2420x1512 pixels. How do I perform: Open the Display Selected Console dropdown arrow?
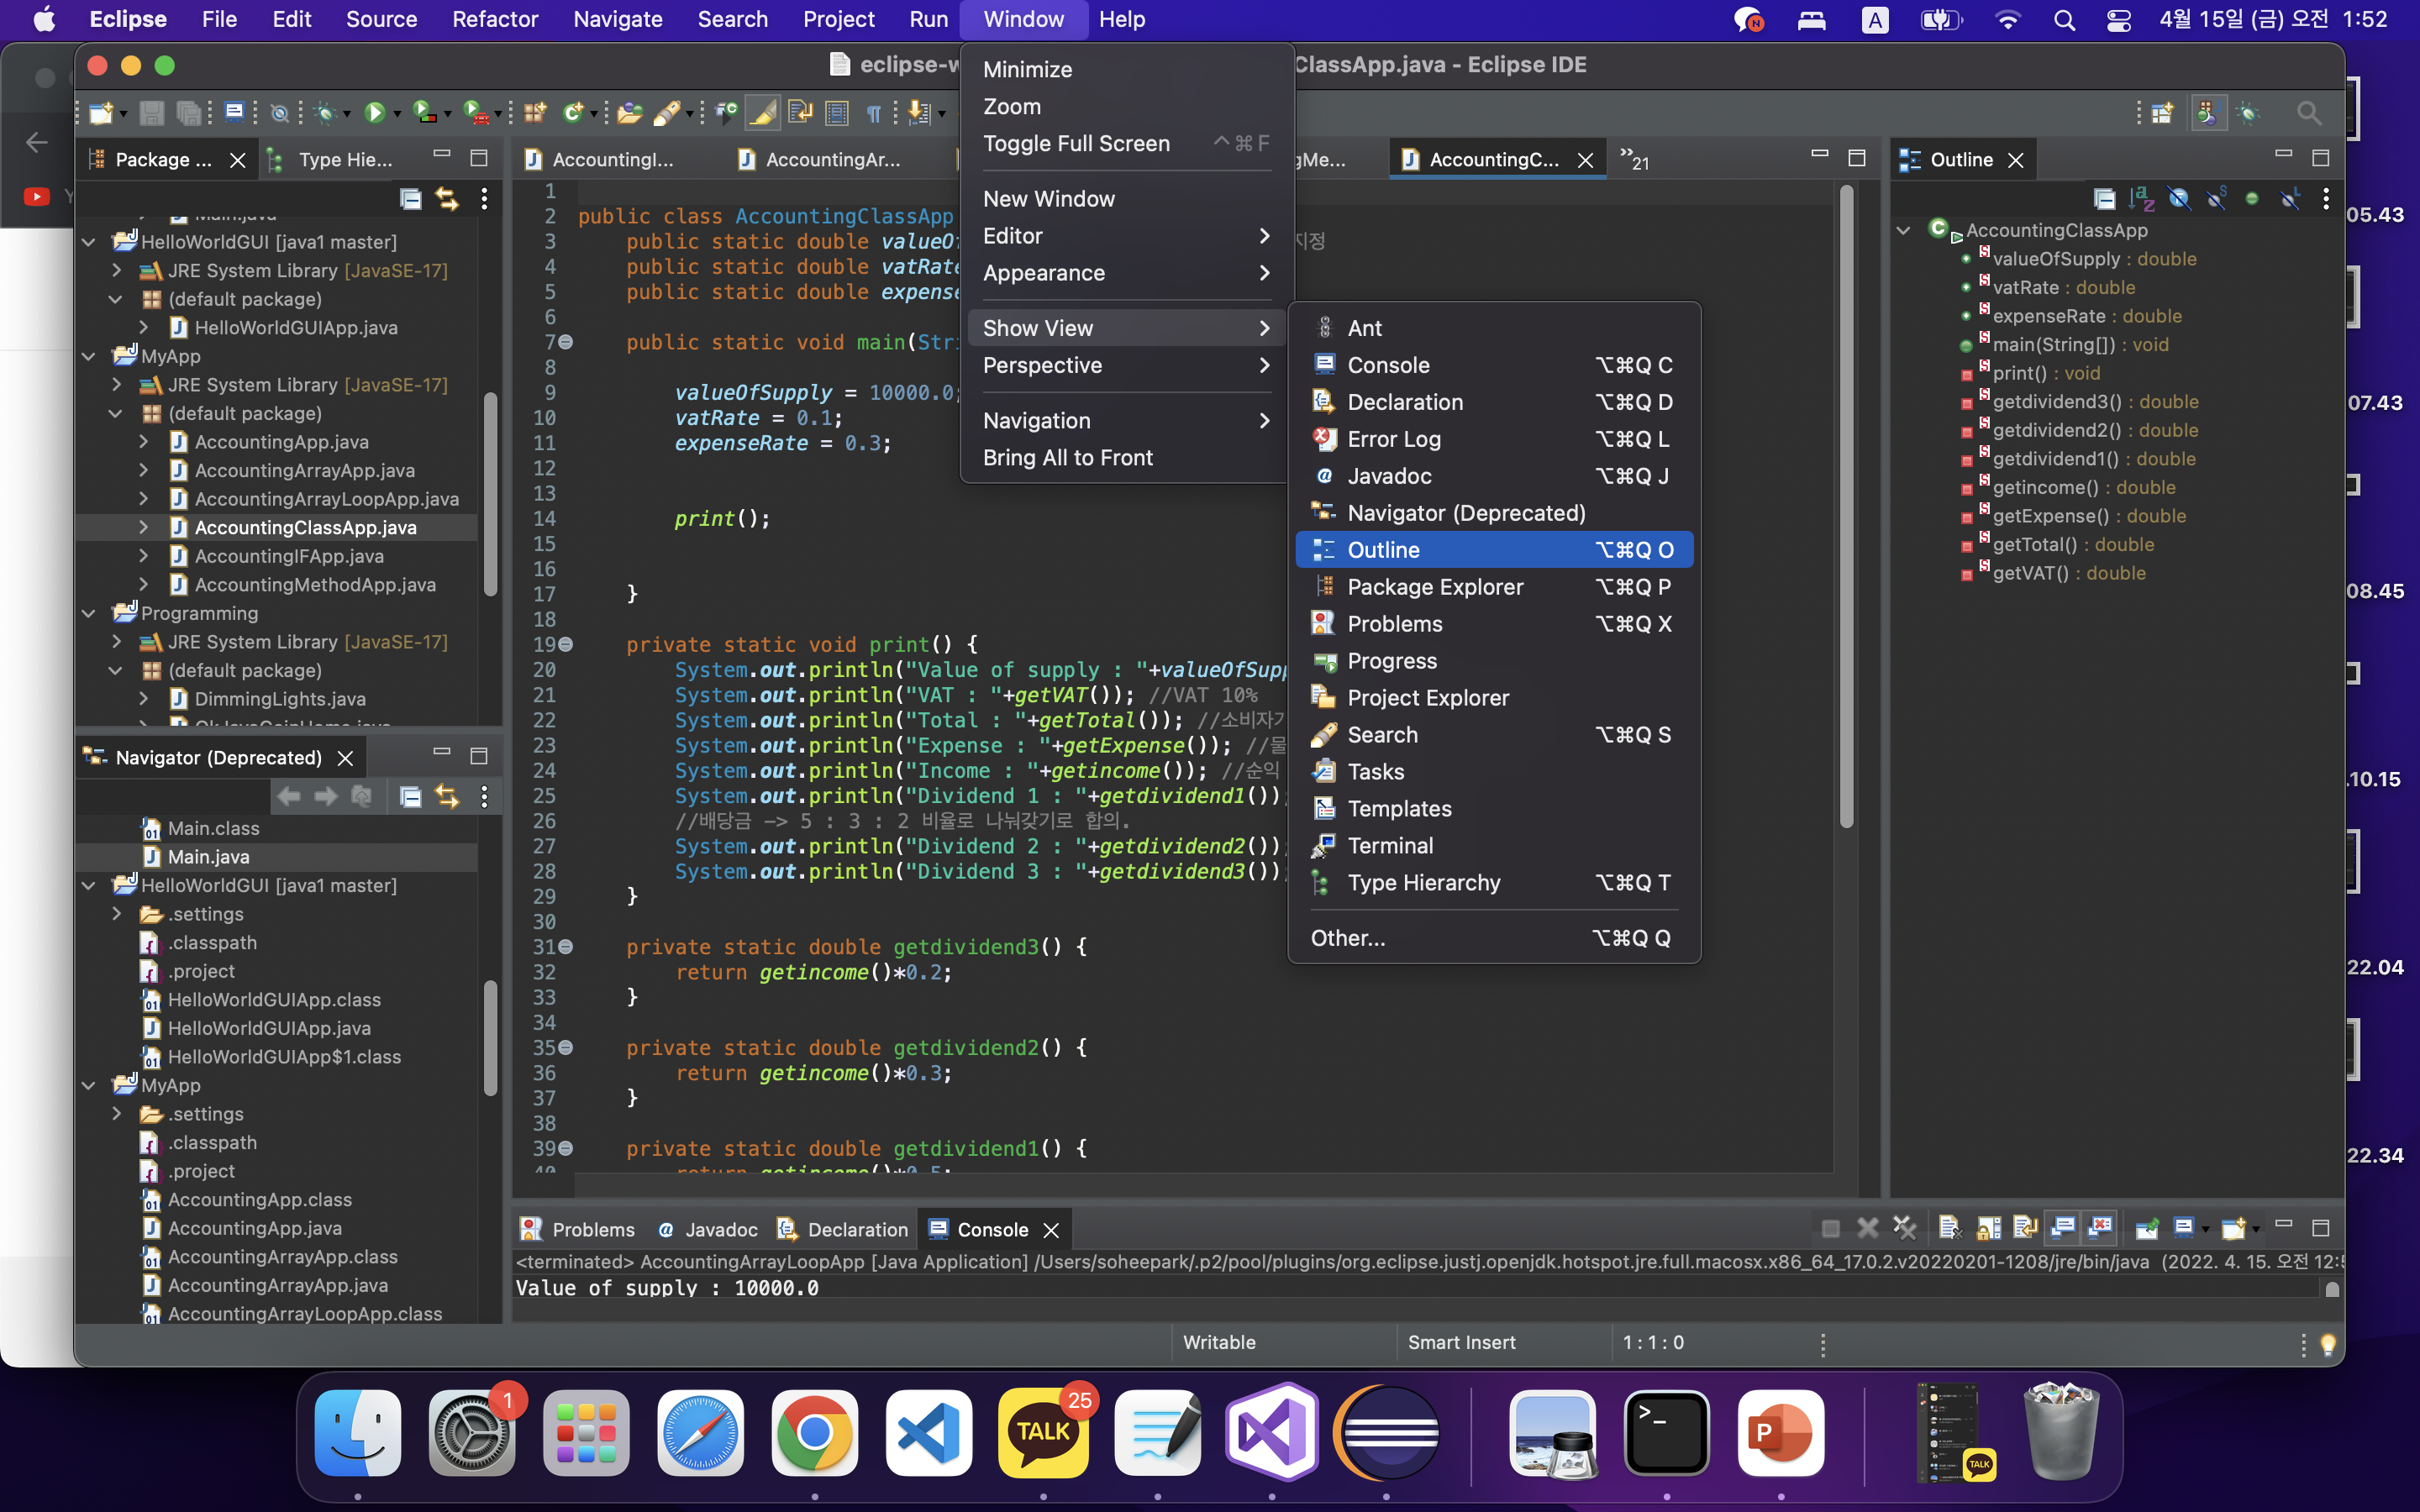tap(2205, 1229)
